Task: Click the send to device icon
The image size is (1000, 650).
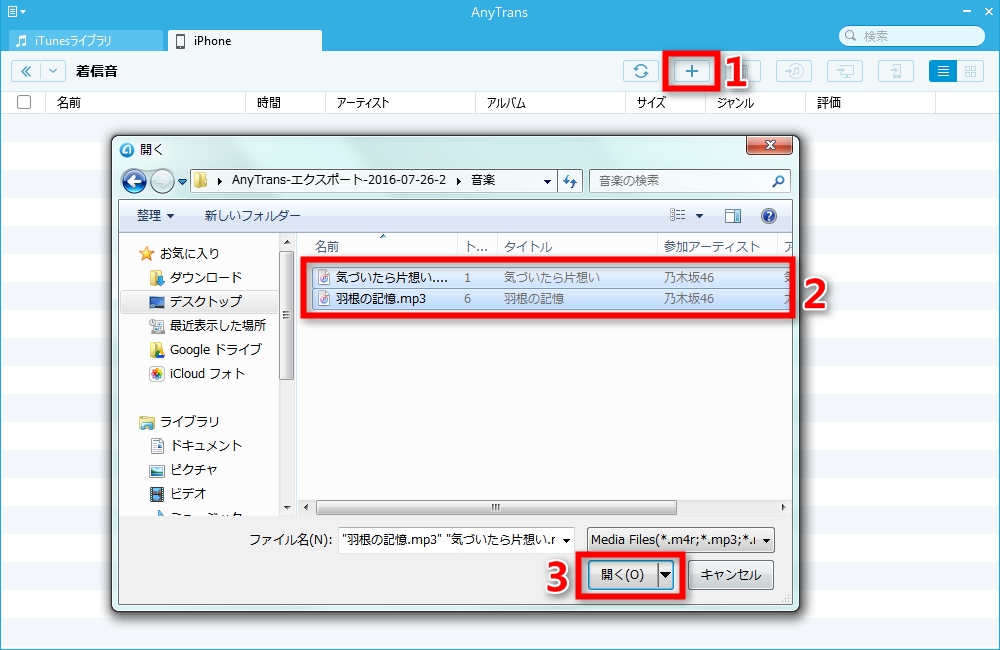Action: pos(895,71)
